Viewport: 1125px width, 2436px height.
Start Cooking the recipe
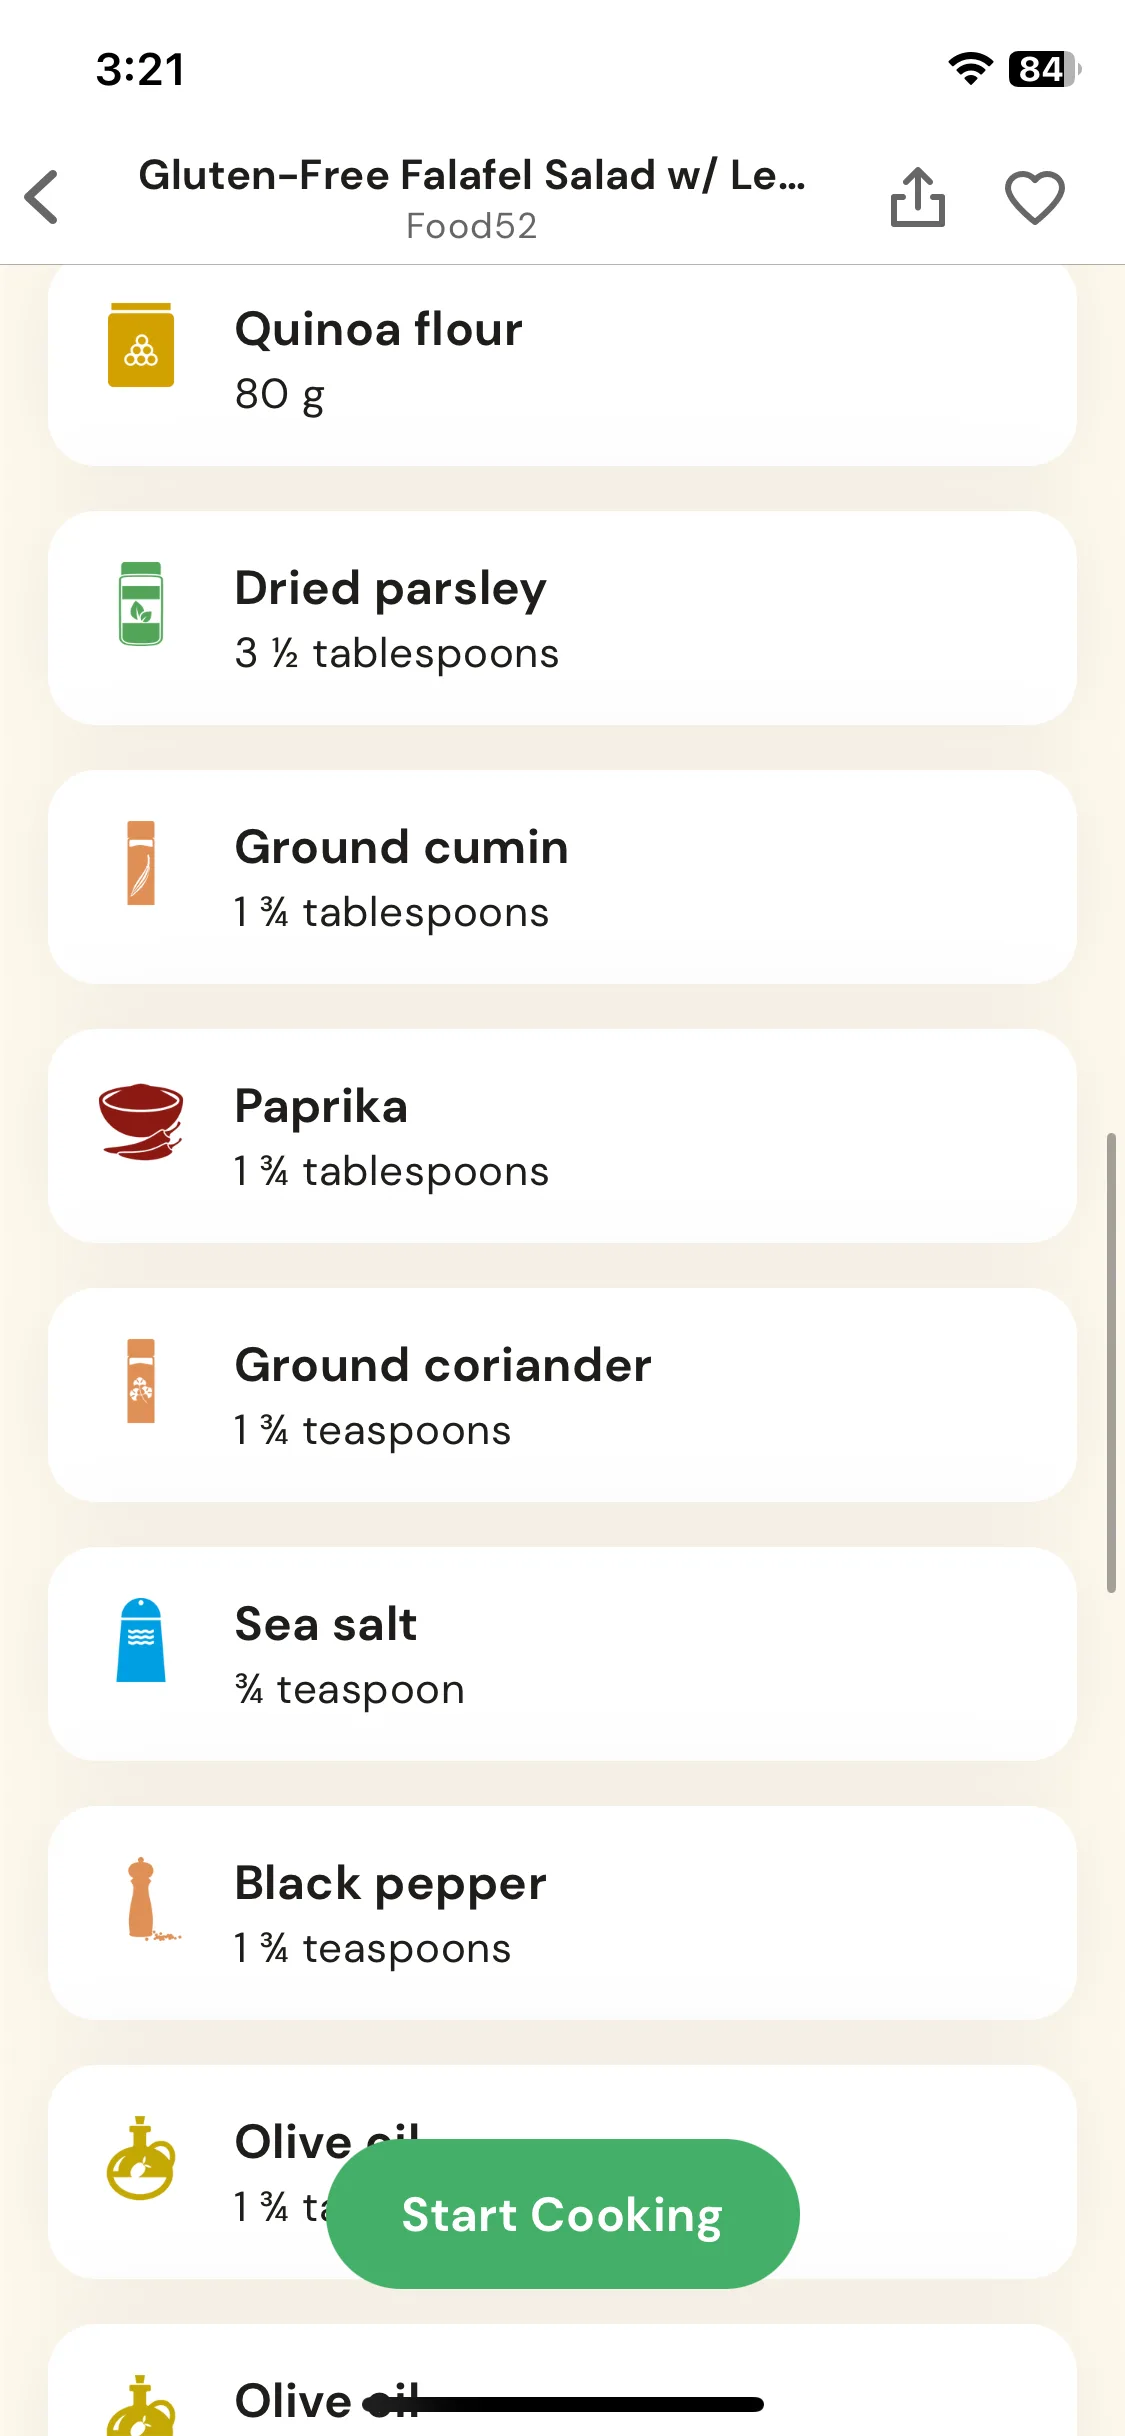[563, 2214]
